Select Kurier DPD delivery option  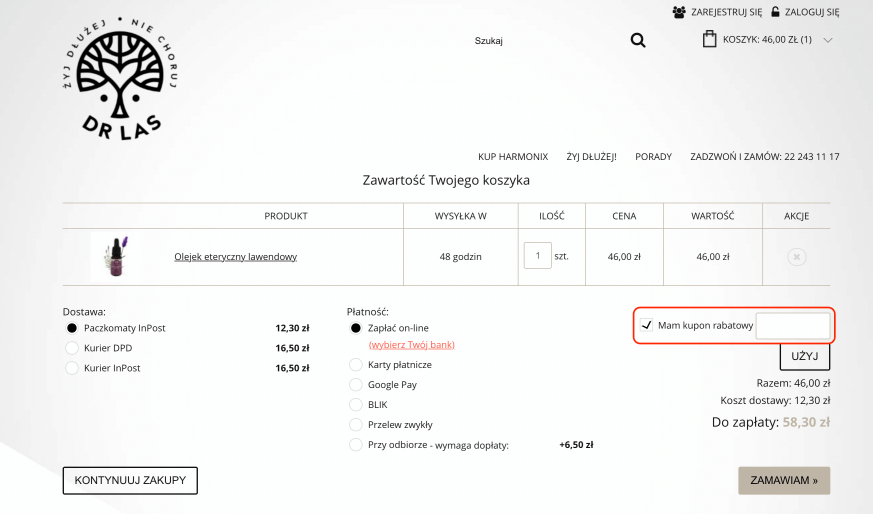(72, 348)
